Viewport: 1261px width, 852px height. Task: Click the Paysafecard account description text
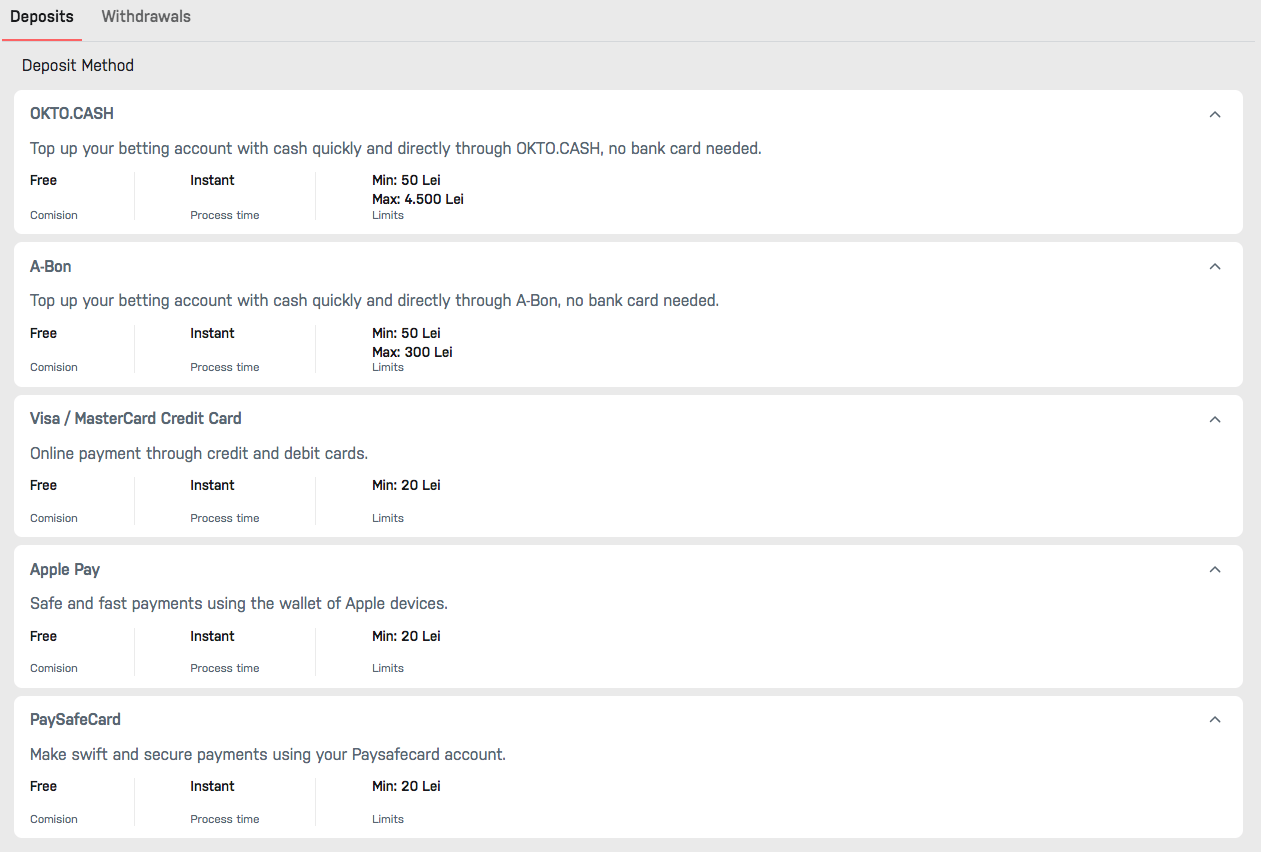point(268,755)
